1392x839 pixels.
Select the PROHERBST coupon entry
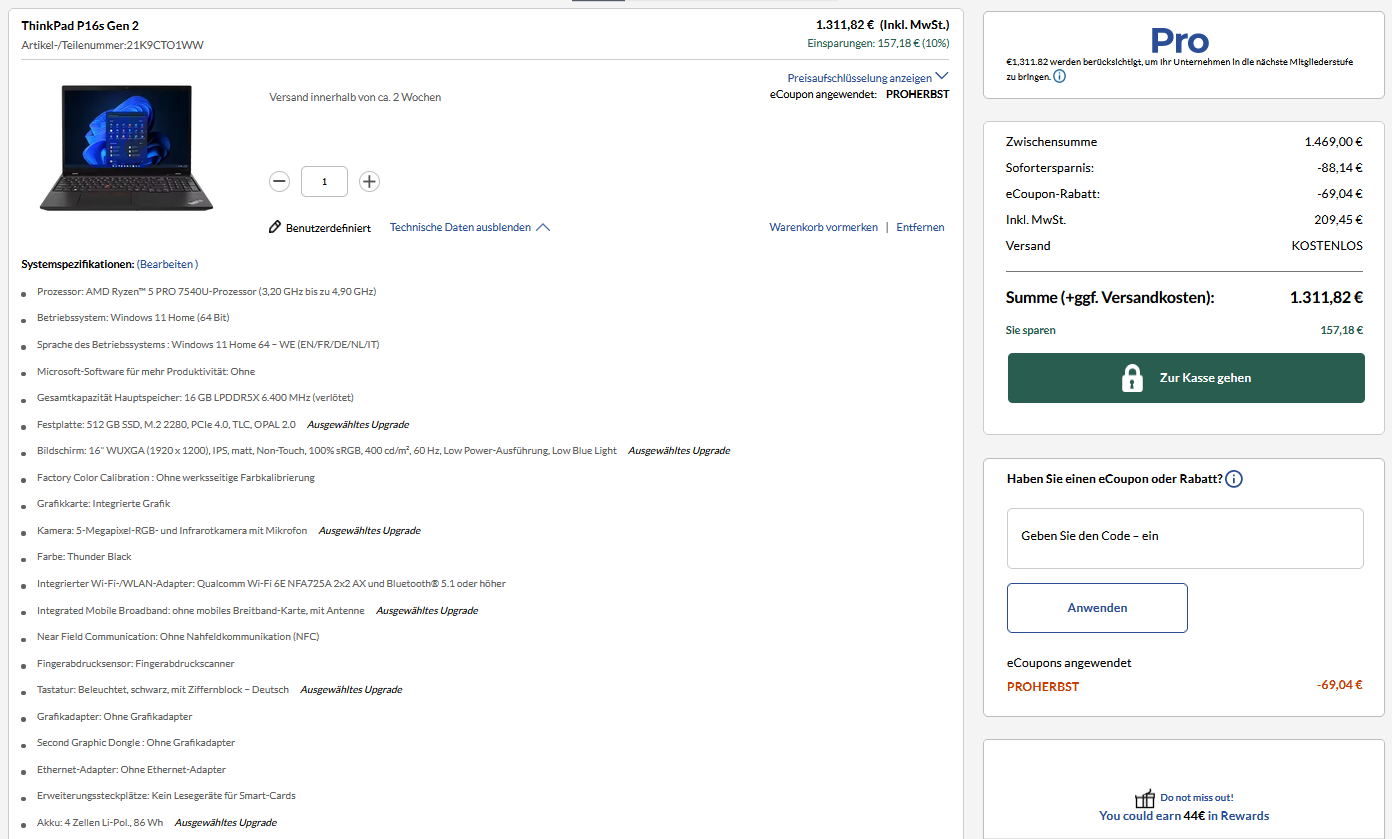coord(1043,685)
